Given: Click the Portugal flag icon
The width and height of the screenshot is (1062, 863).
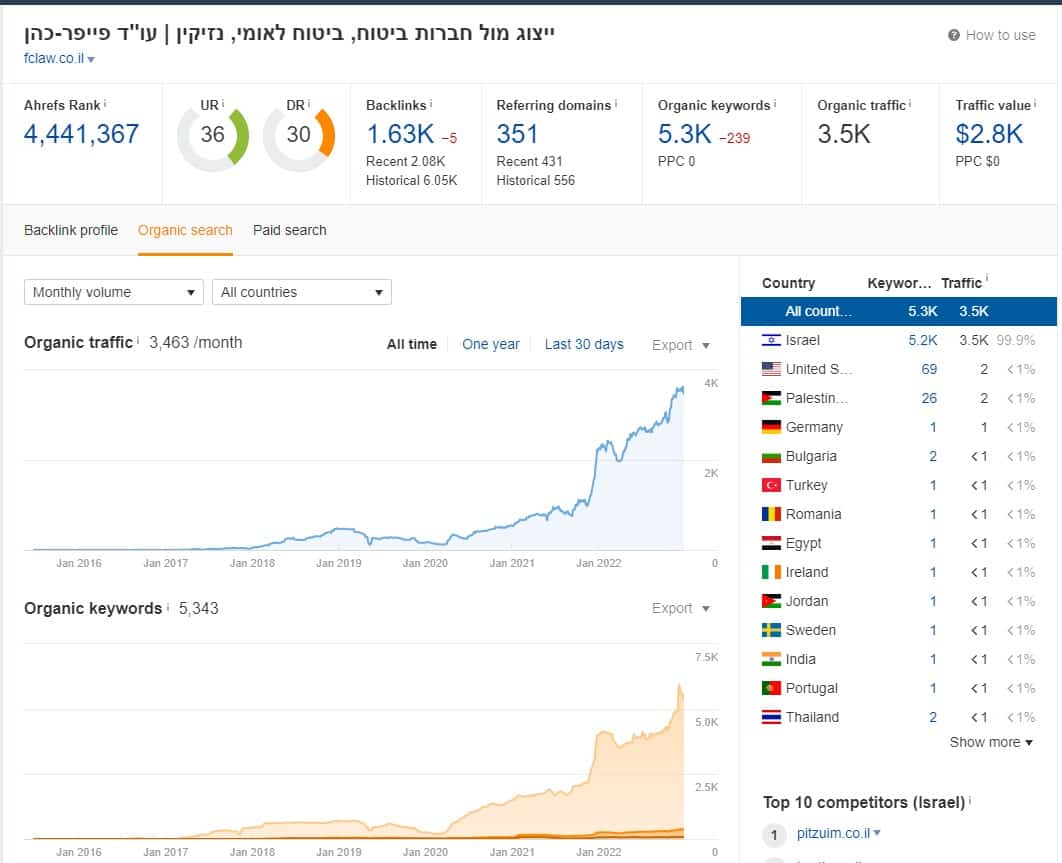Looking at the screenshot, I should click(771, 688).
